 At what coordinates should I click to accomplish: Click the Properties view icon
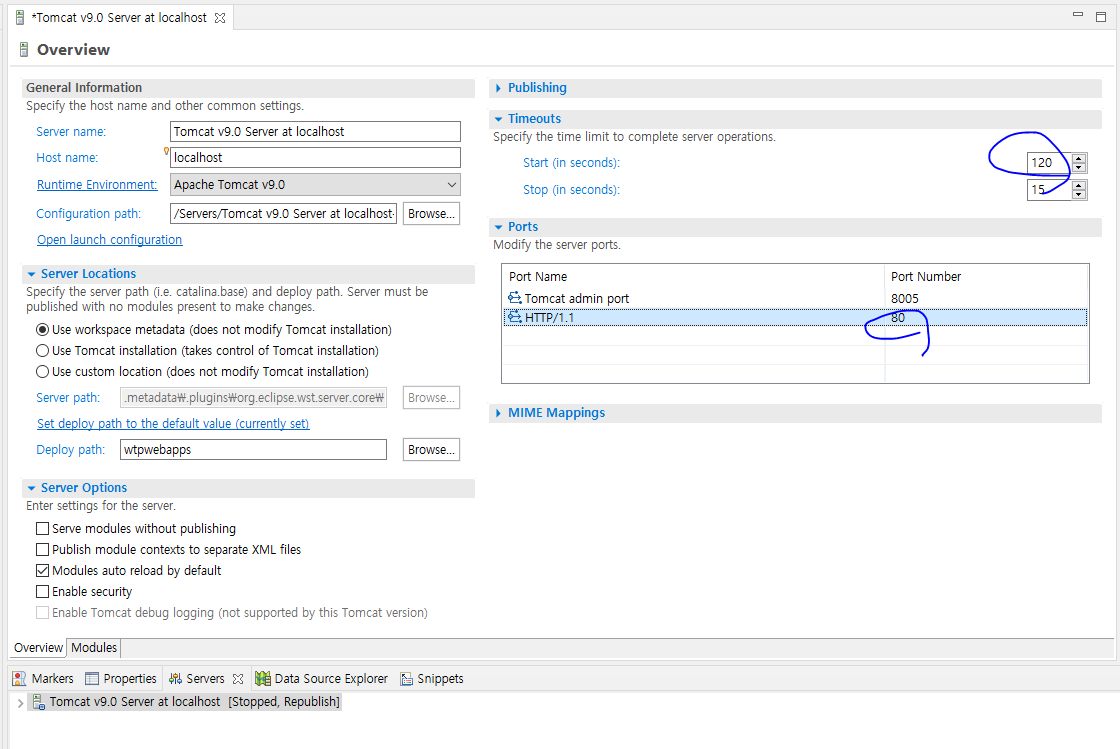(x=91, y=678)
